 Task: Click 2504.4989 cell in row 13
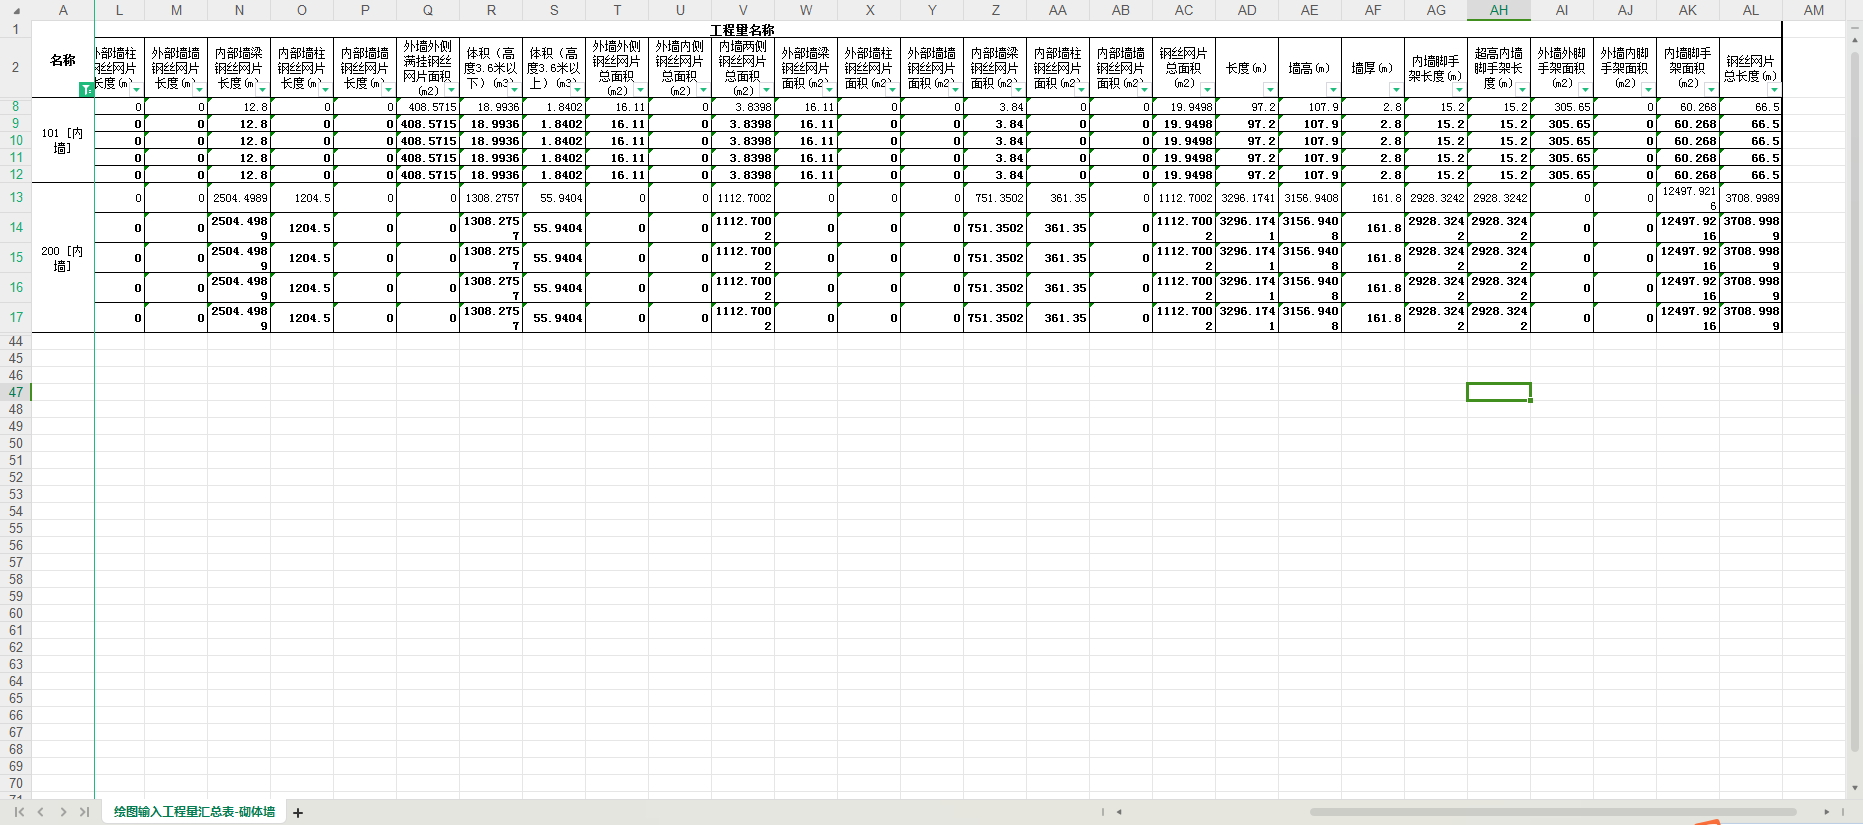(239, 198)
